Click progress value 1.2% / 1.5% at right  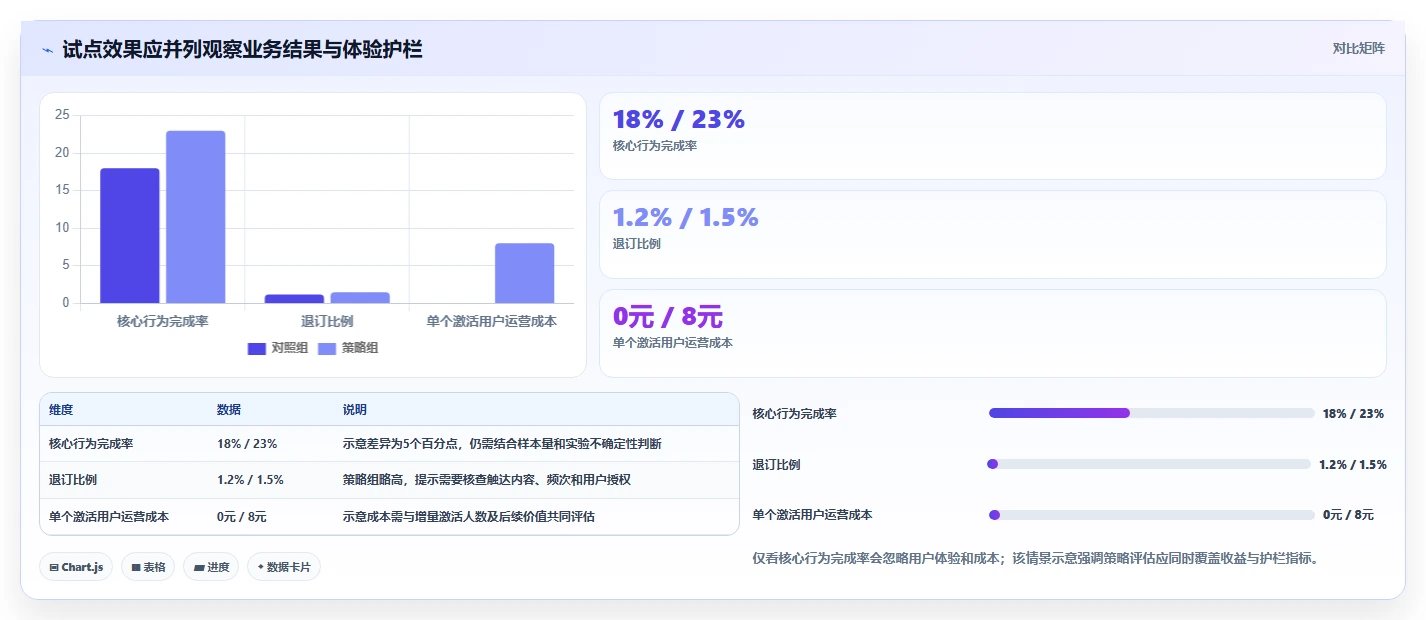pos(1353,464)
